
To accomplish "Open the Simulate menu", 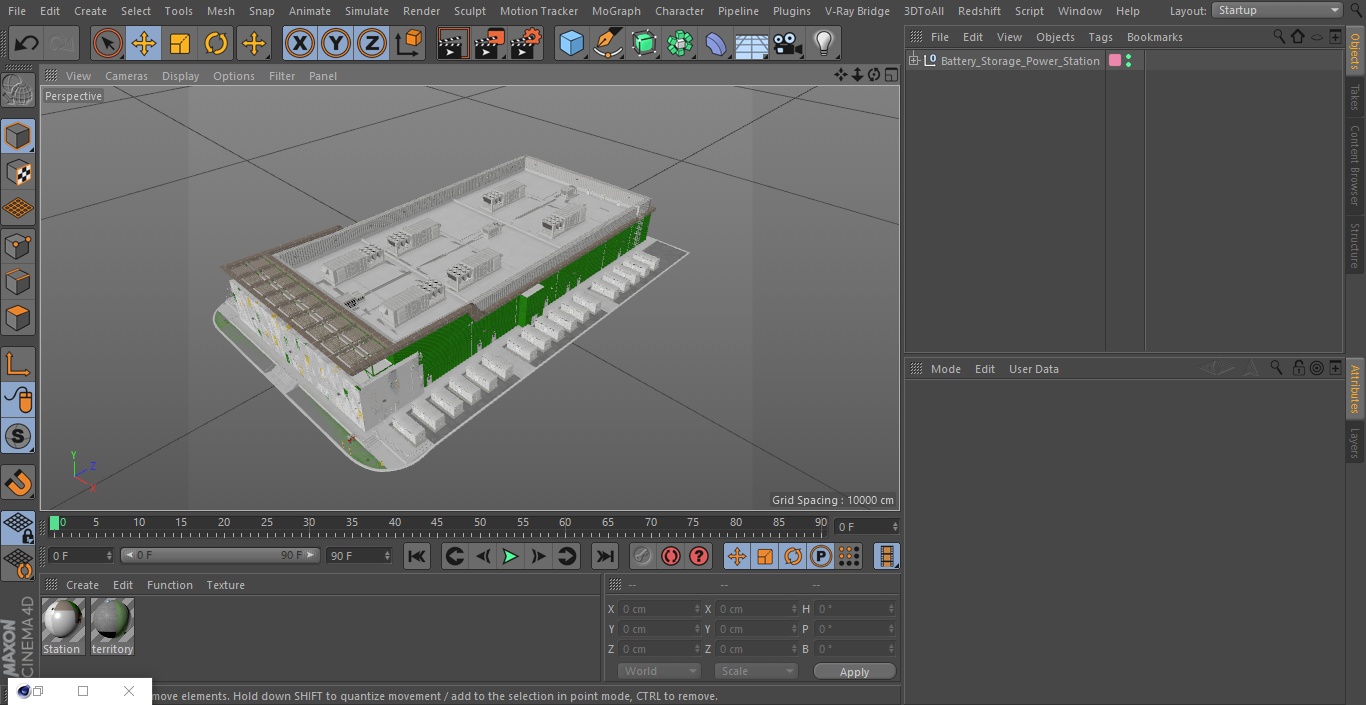I will pos(366,11).
